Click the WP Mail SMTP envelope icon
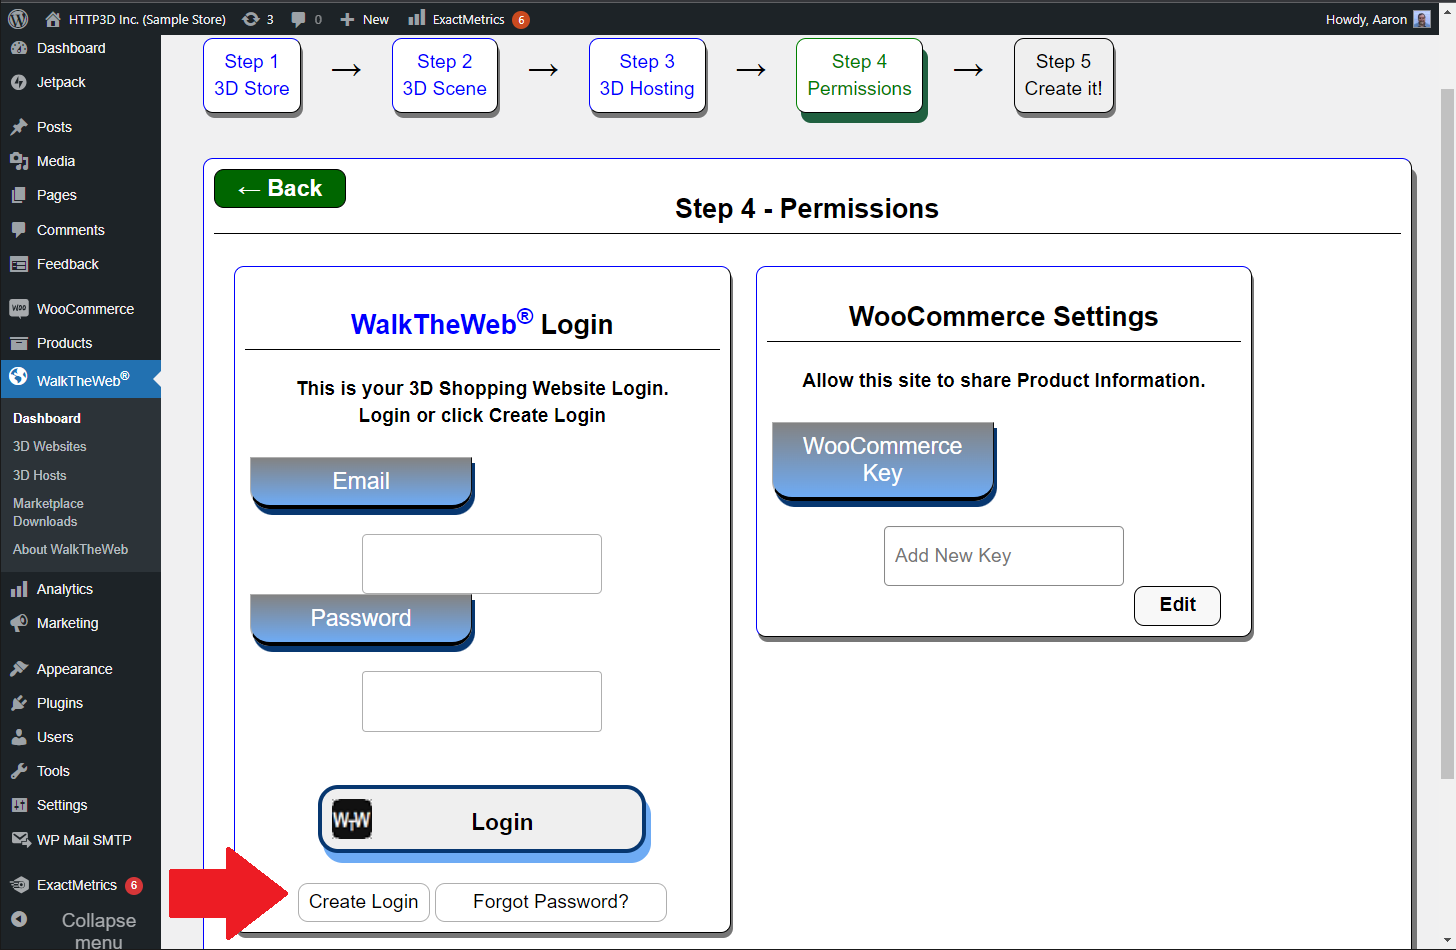 tap(20, 840)
